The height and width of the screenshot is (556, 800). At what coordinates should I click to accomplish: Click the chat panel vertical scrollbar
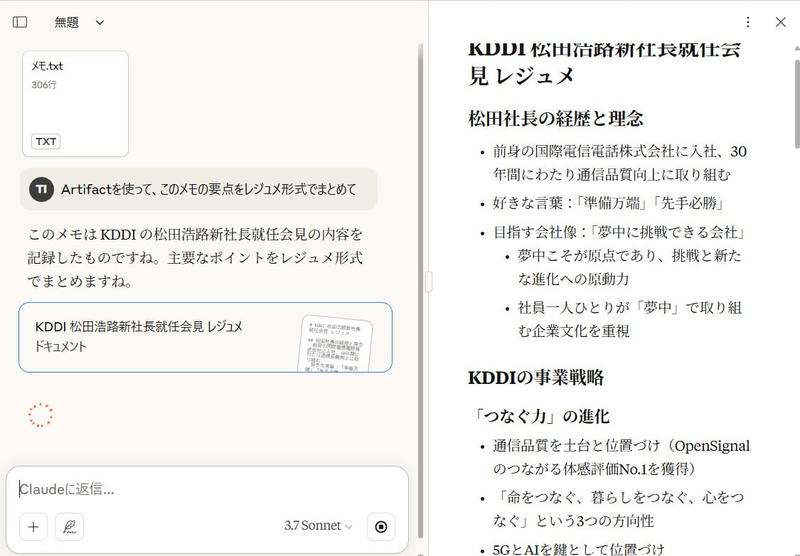coord(420,291)
